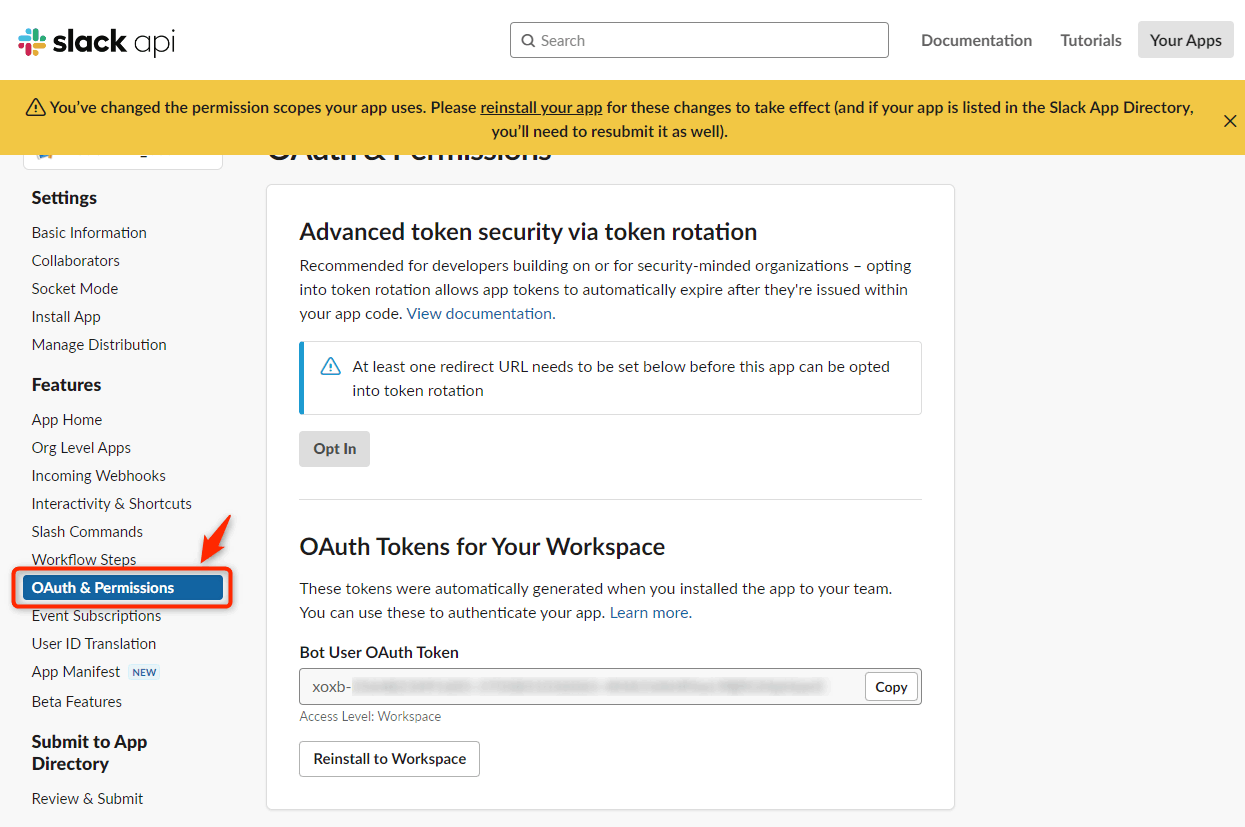Open User ID Translation
The image size is (1245, 827).
94,643
